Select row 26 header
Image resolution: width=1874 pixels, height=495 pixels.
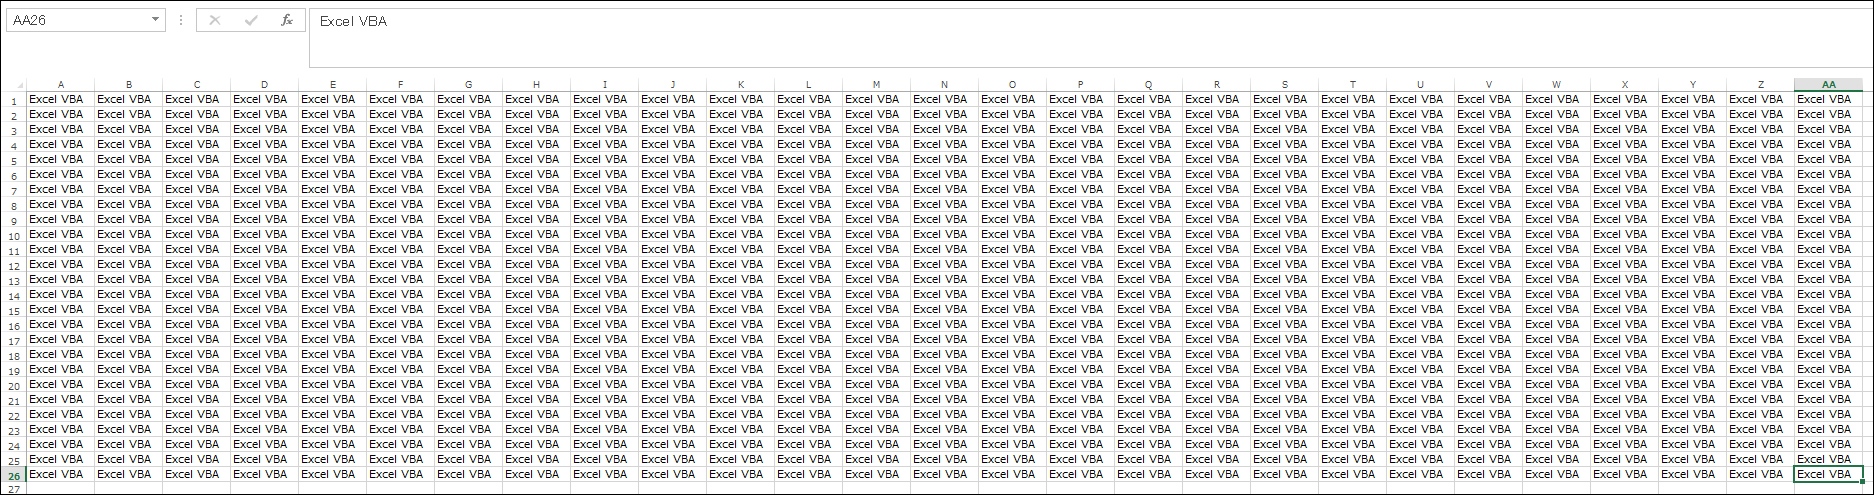[14, 475]
